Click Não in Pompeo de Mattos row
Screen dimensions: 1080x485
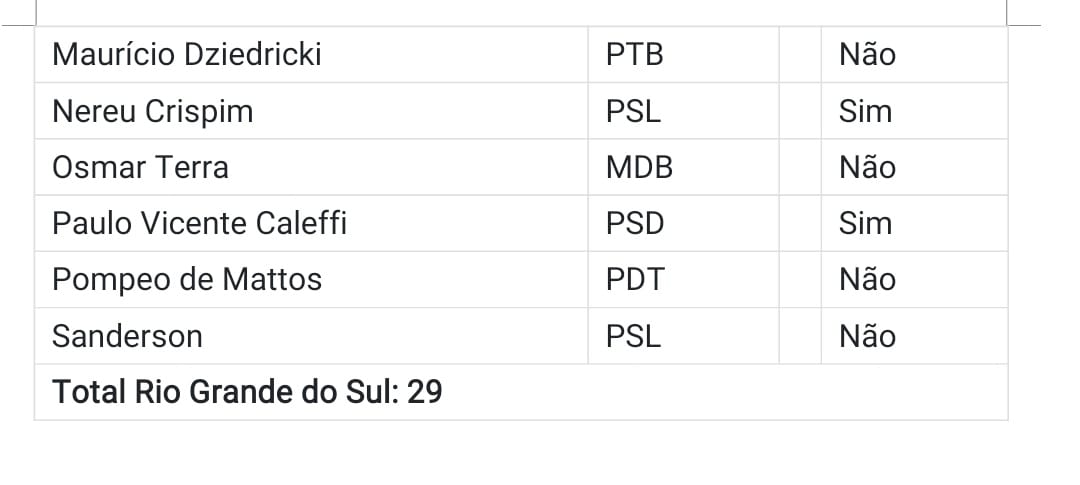[x=867, y=280]
